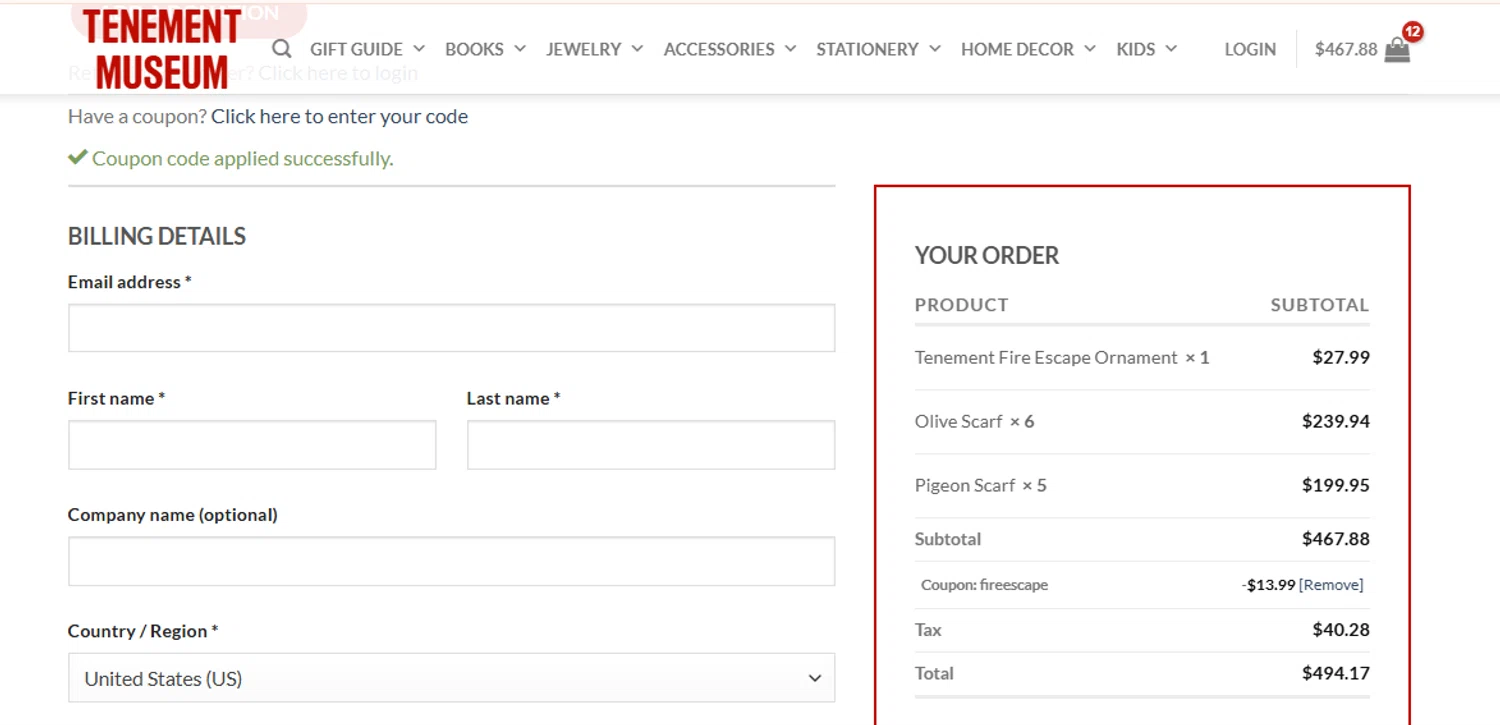The image size is (1500, 725).
Task: Click the Coupon: fireescape label
Action: tap(984, 585)
